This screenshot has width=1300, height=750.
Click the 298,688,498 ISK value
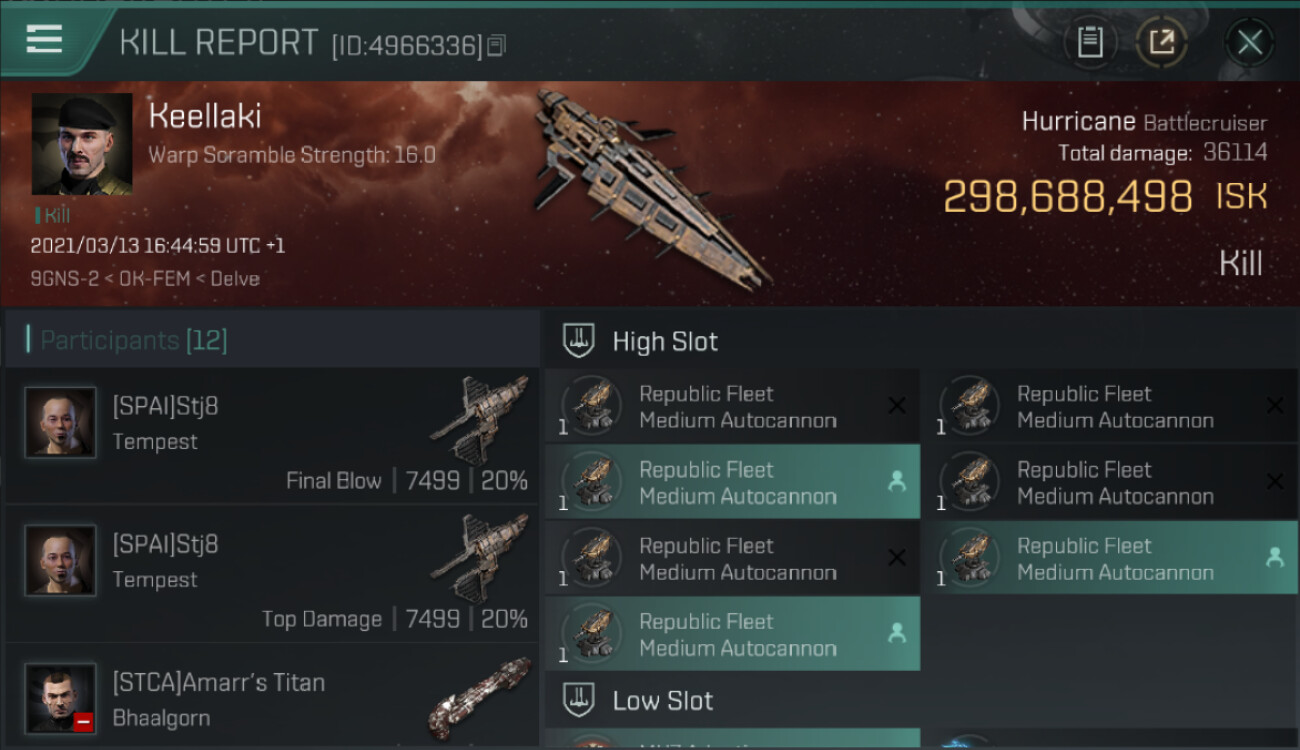pyautogui.click(x=1068, y=197)
